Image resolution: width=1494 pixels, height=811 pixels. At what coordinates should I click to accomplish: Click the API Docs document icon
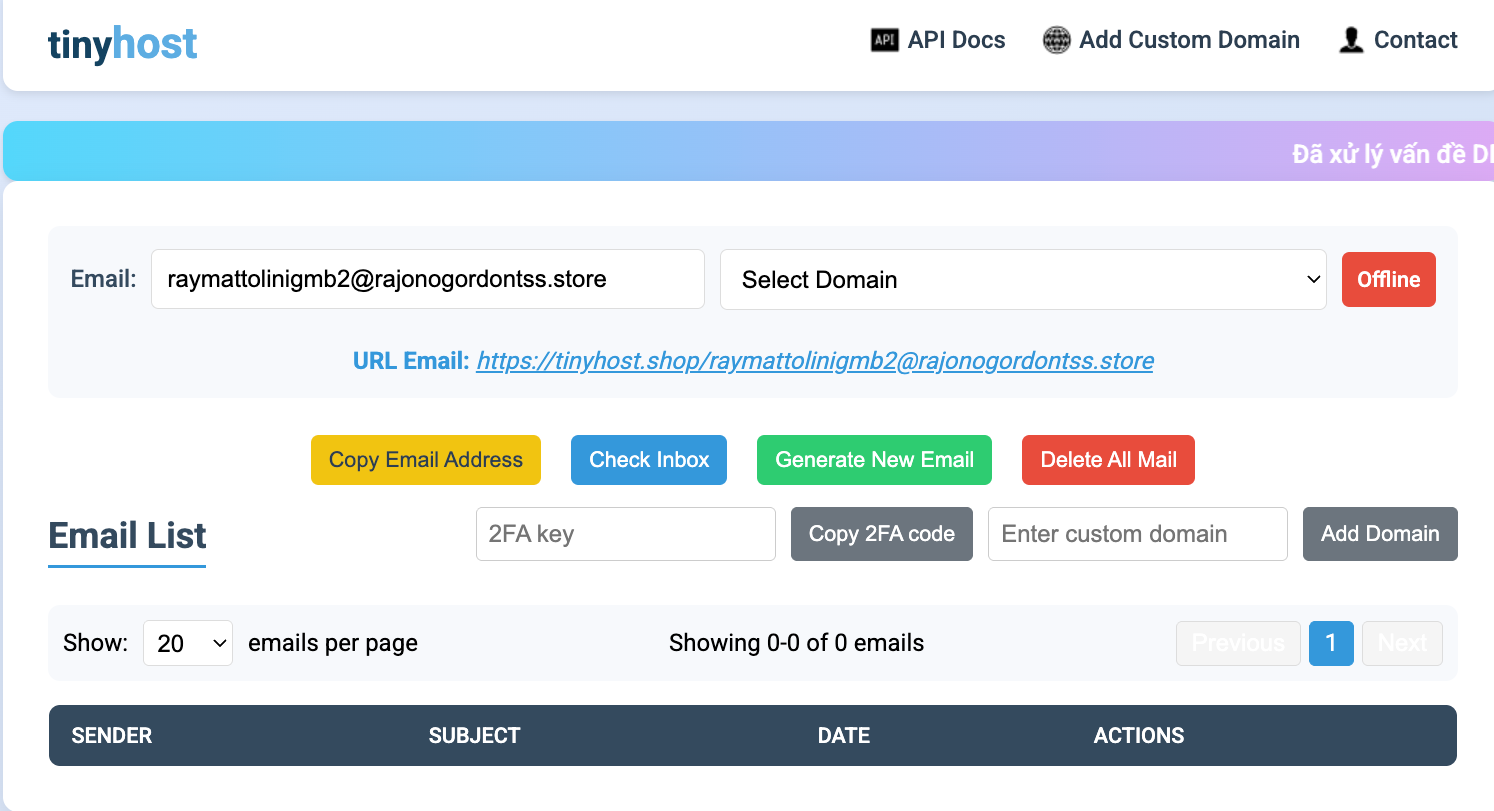884,40
